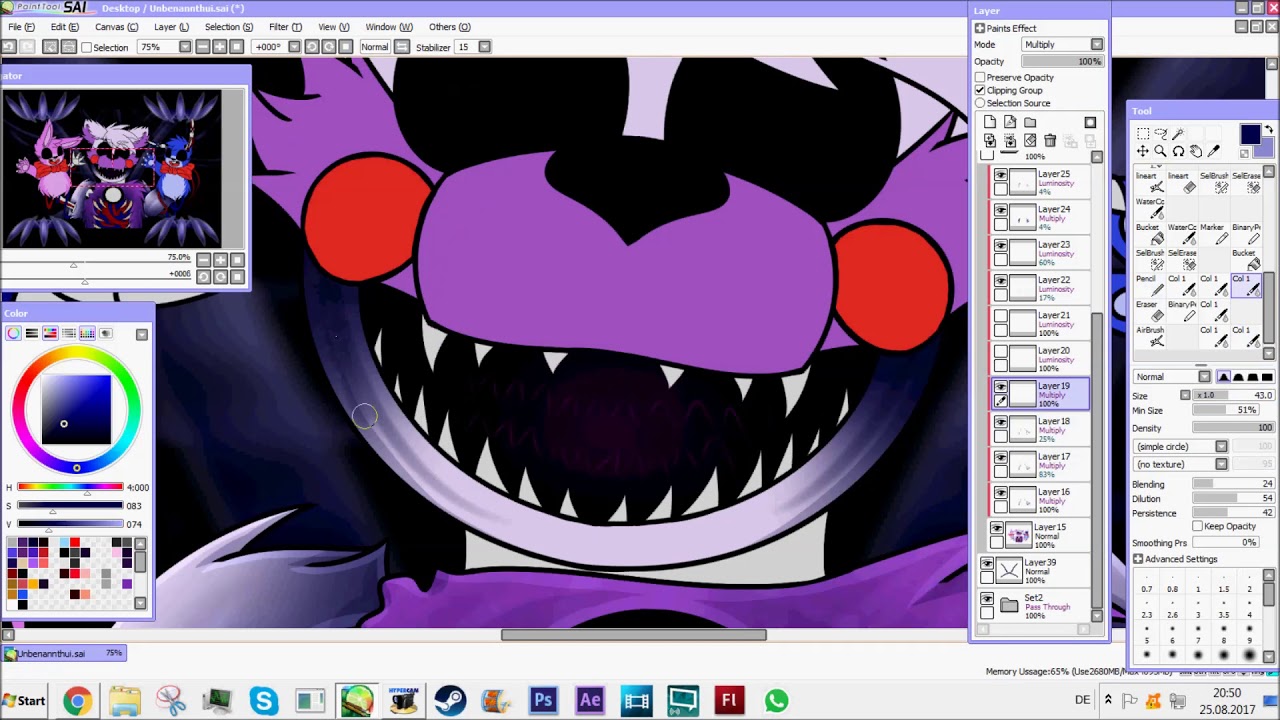The width and height of the screenshot is (1280, 720).
Task: Open Chrome from the taskbar
Action: pos(77,701)
